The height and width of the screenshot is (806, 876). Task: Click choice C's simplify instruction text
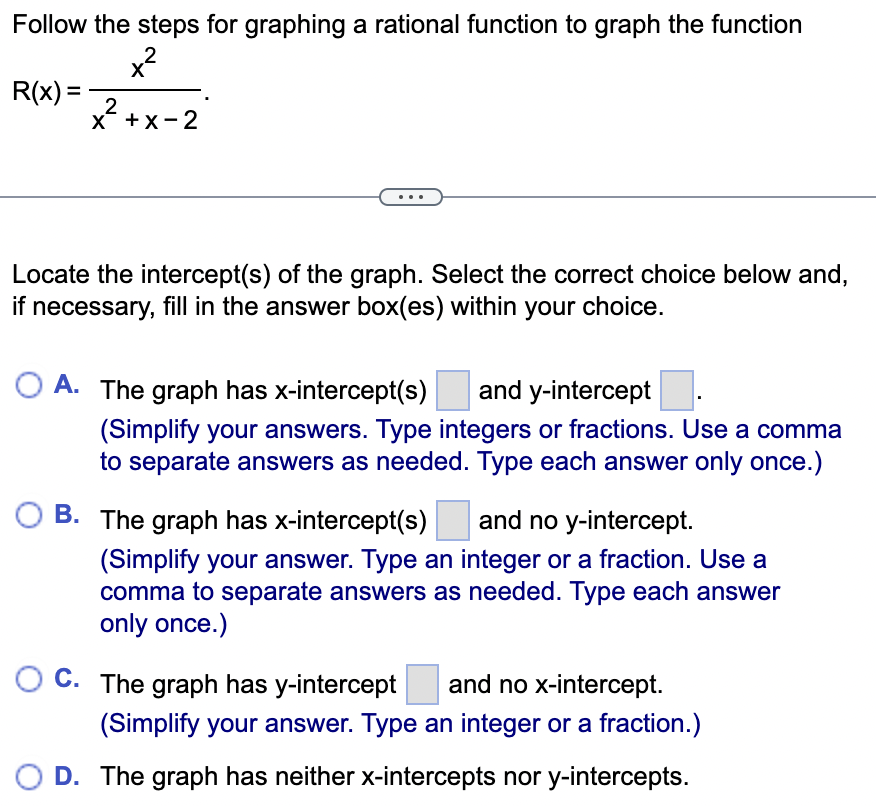tap(400, 723)
